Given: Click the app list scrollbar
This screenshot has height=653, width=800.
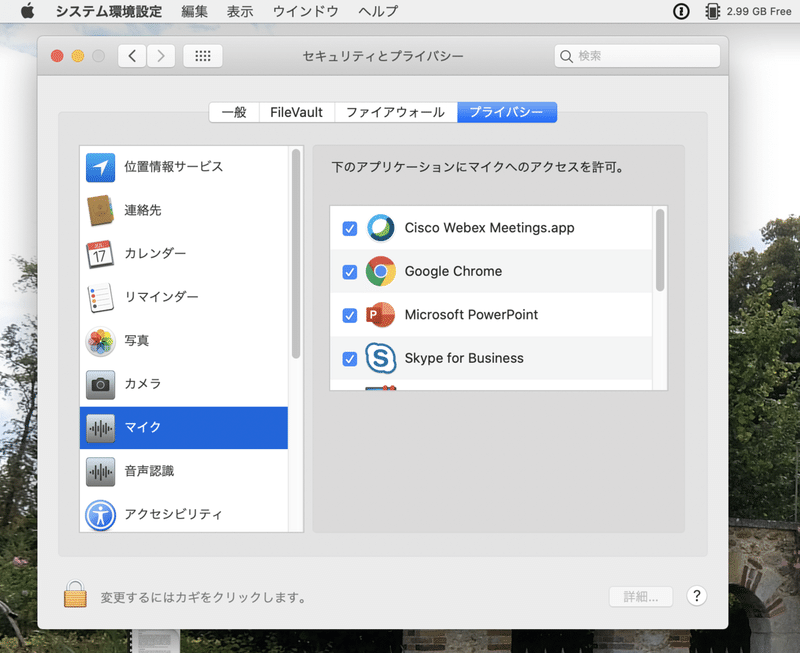Looking at the screenshot, I should coord(660,250).
